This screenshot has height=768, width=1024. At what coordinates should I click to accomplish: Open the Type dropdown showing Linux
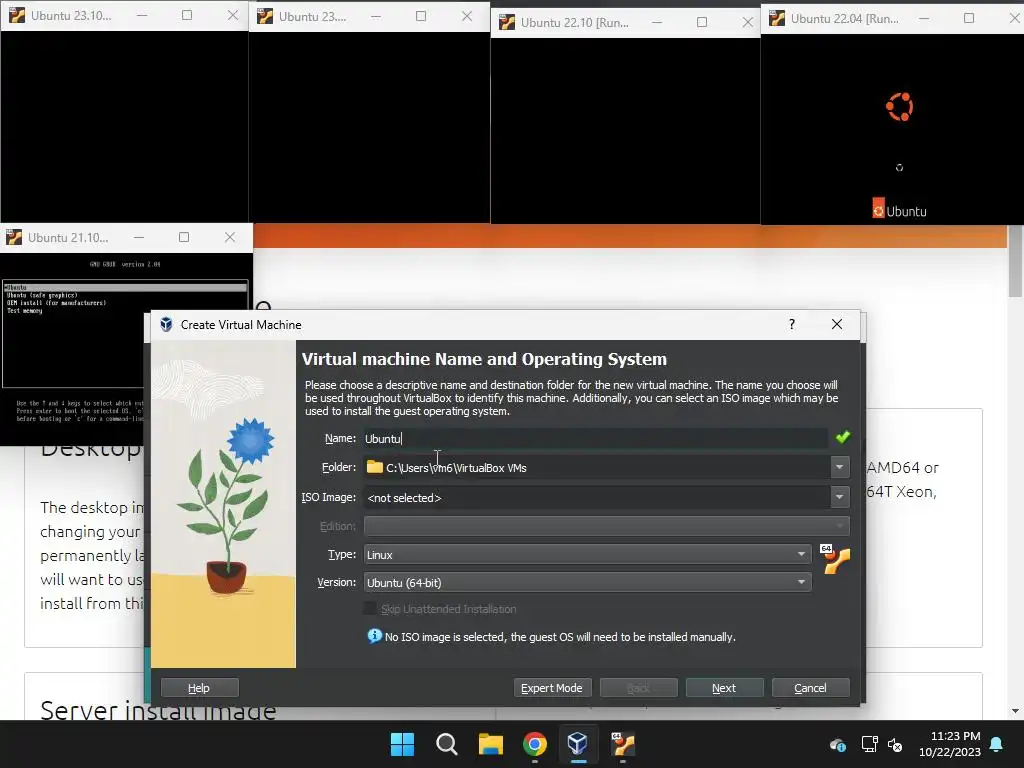(588, 554)
